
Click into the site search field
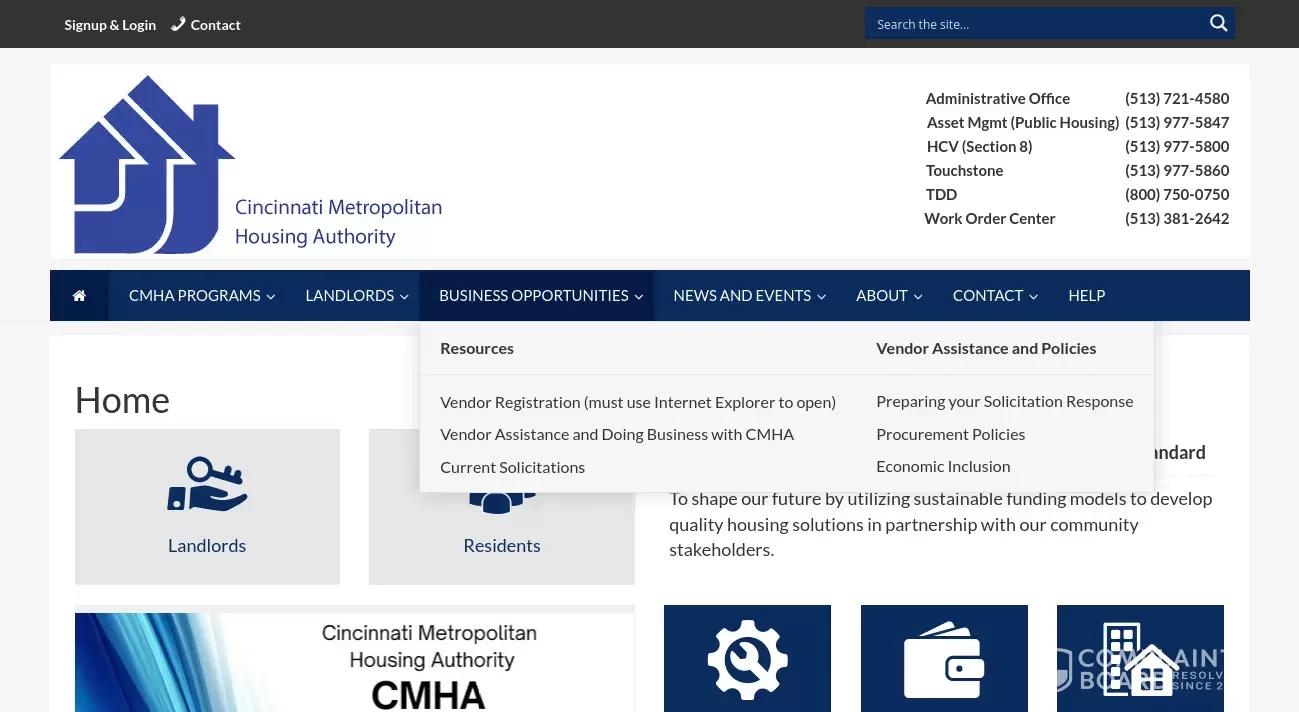[1030, 24]
